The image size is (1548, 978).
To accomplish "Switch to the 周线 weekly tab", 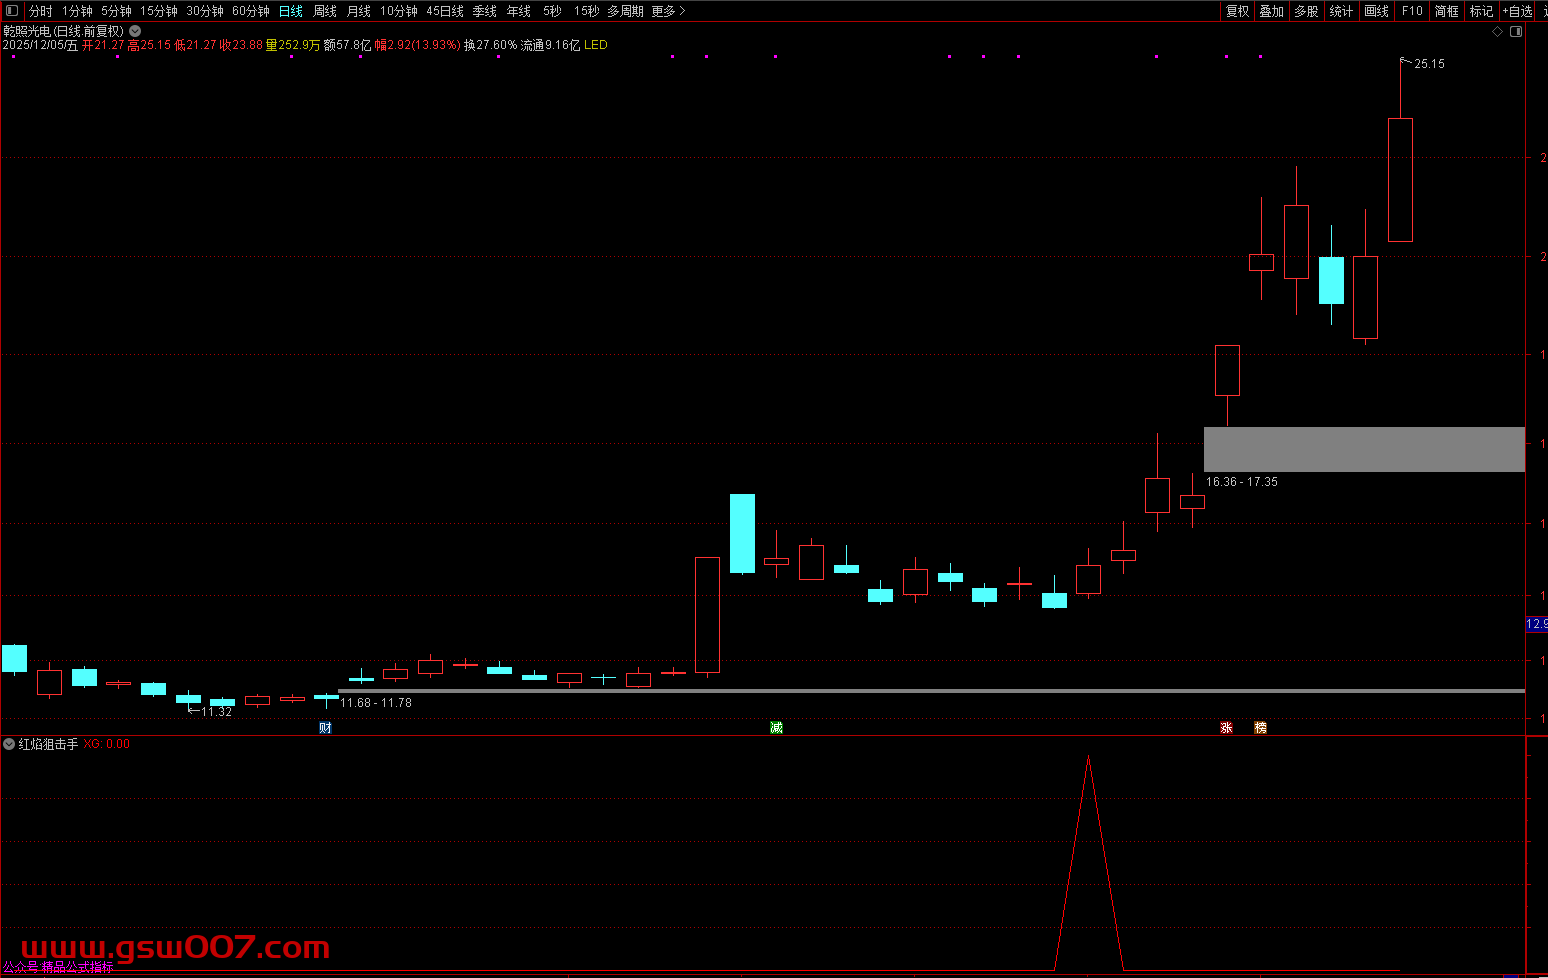I will tap(325, 11).
